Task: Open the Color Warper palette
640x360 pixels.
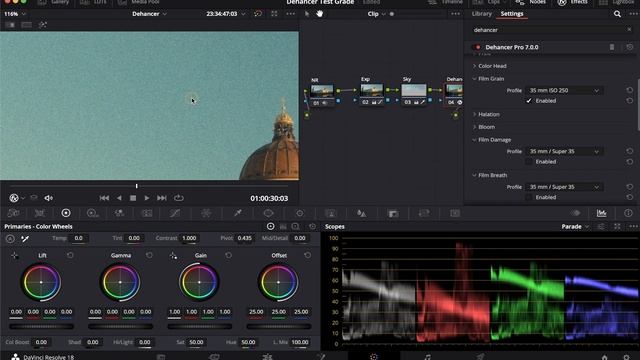Action: coord(206,213)
